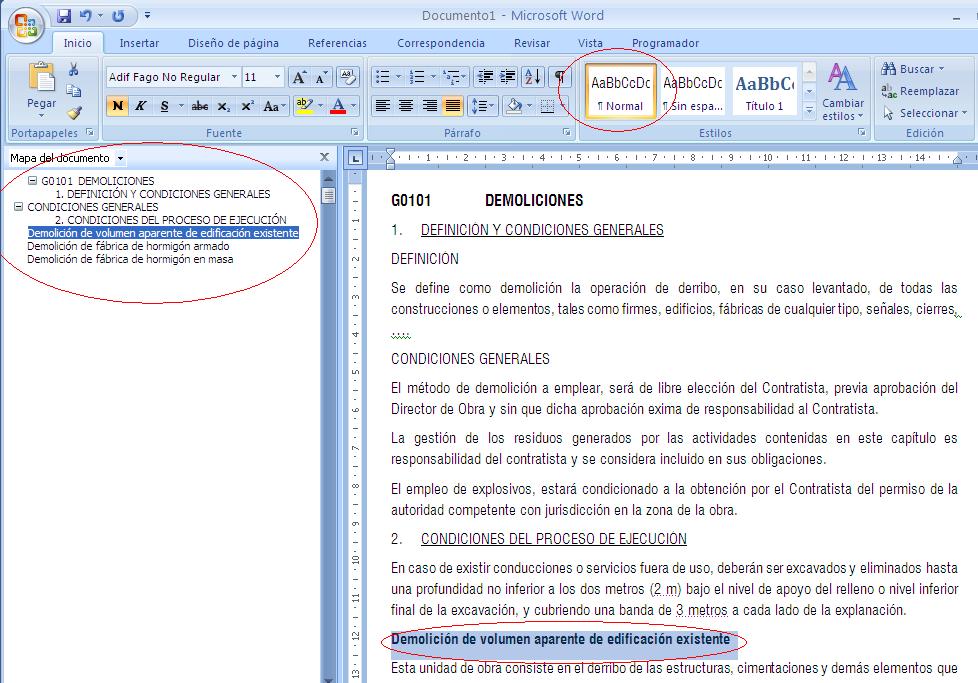Toggle superscript formatting
Viewport: 978px width, 683px height.
[x=247, y=106]
